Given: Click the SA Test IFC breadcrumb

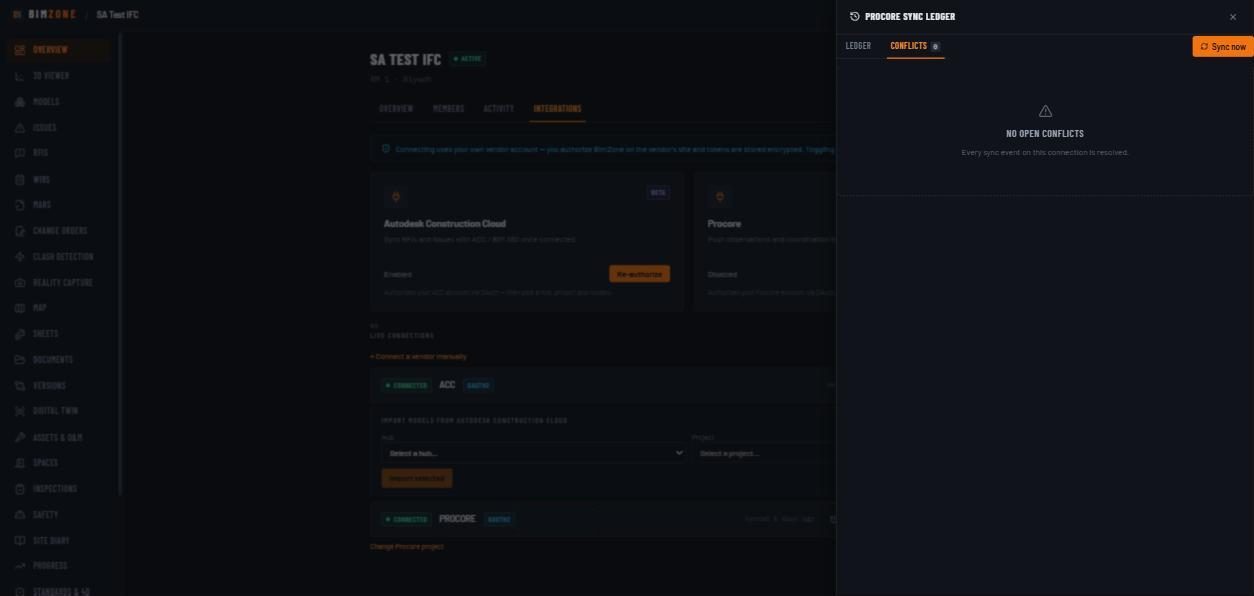Looking at the screenshot, I should pyautogui.click(x=118, y=15).
